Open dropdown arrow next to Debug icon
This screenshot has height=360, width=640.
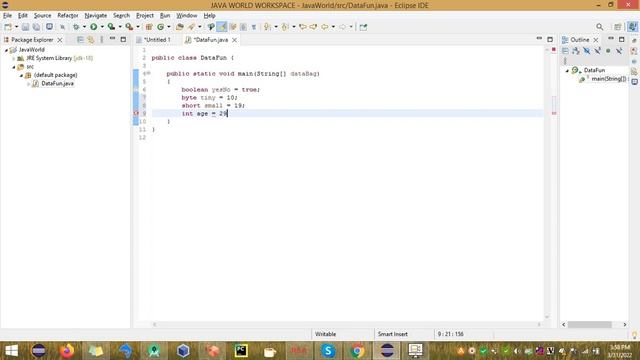click(x=84, y=27)
